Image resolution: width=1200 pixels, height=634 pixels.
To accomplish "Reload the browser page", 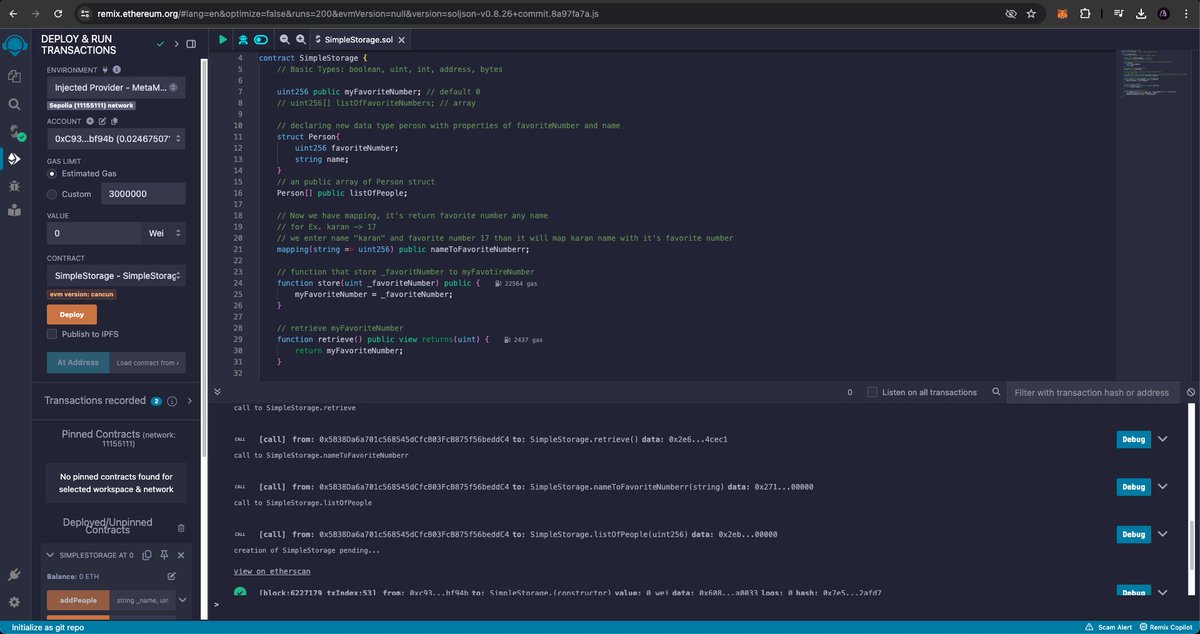I will coord(57,14).
